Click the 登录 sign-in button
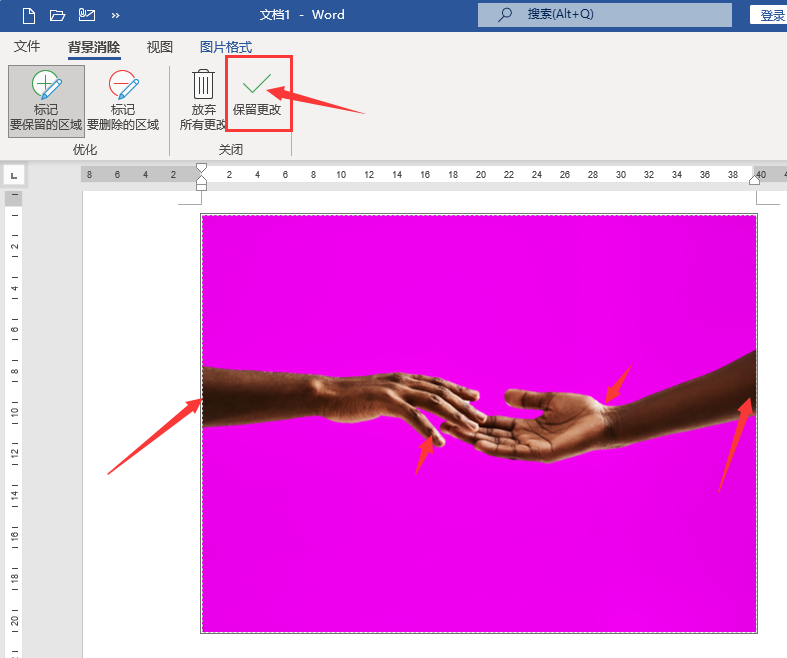This screenshot has width=787, height=658. (x=770, y=15)
